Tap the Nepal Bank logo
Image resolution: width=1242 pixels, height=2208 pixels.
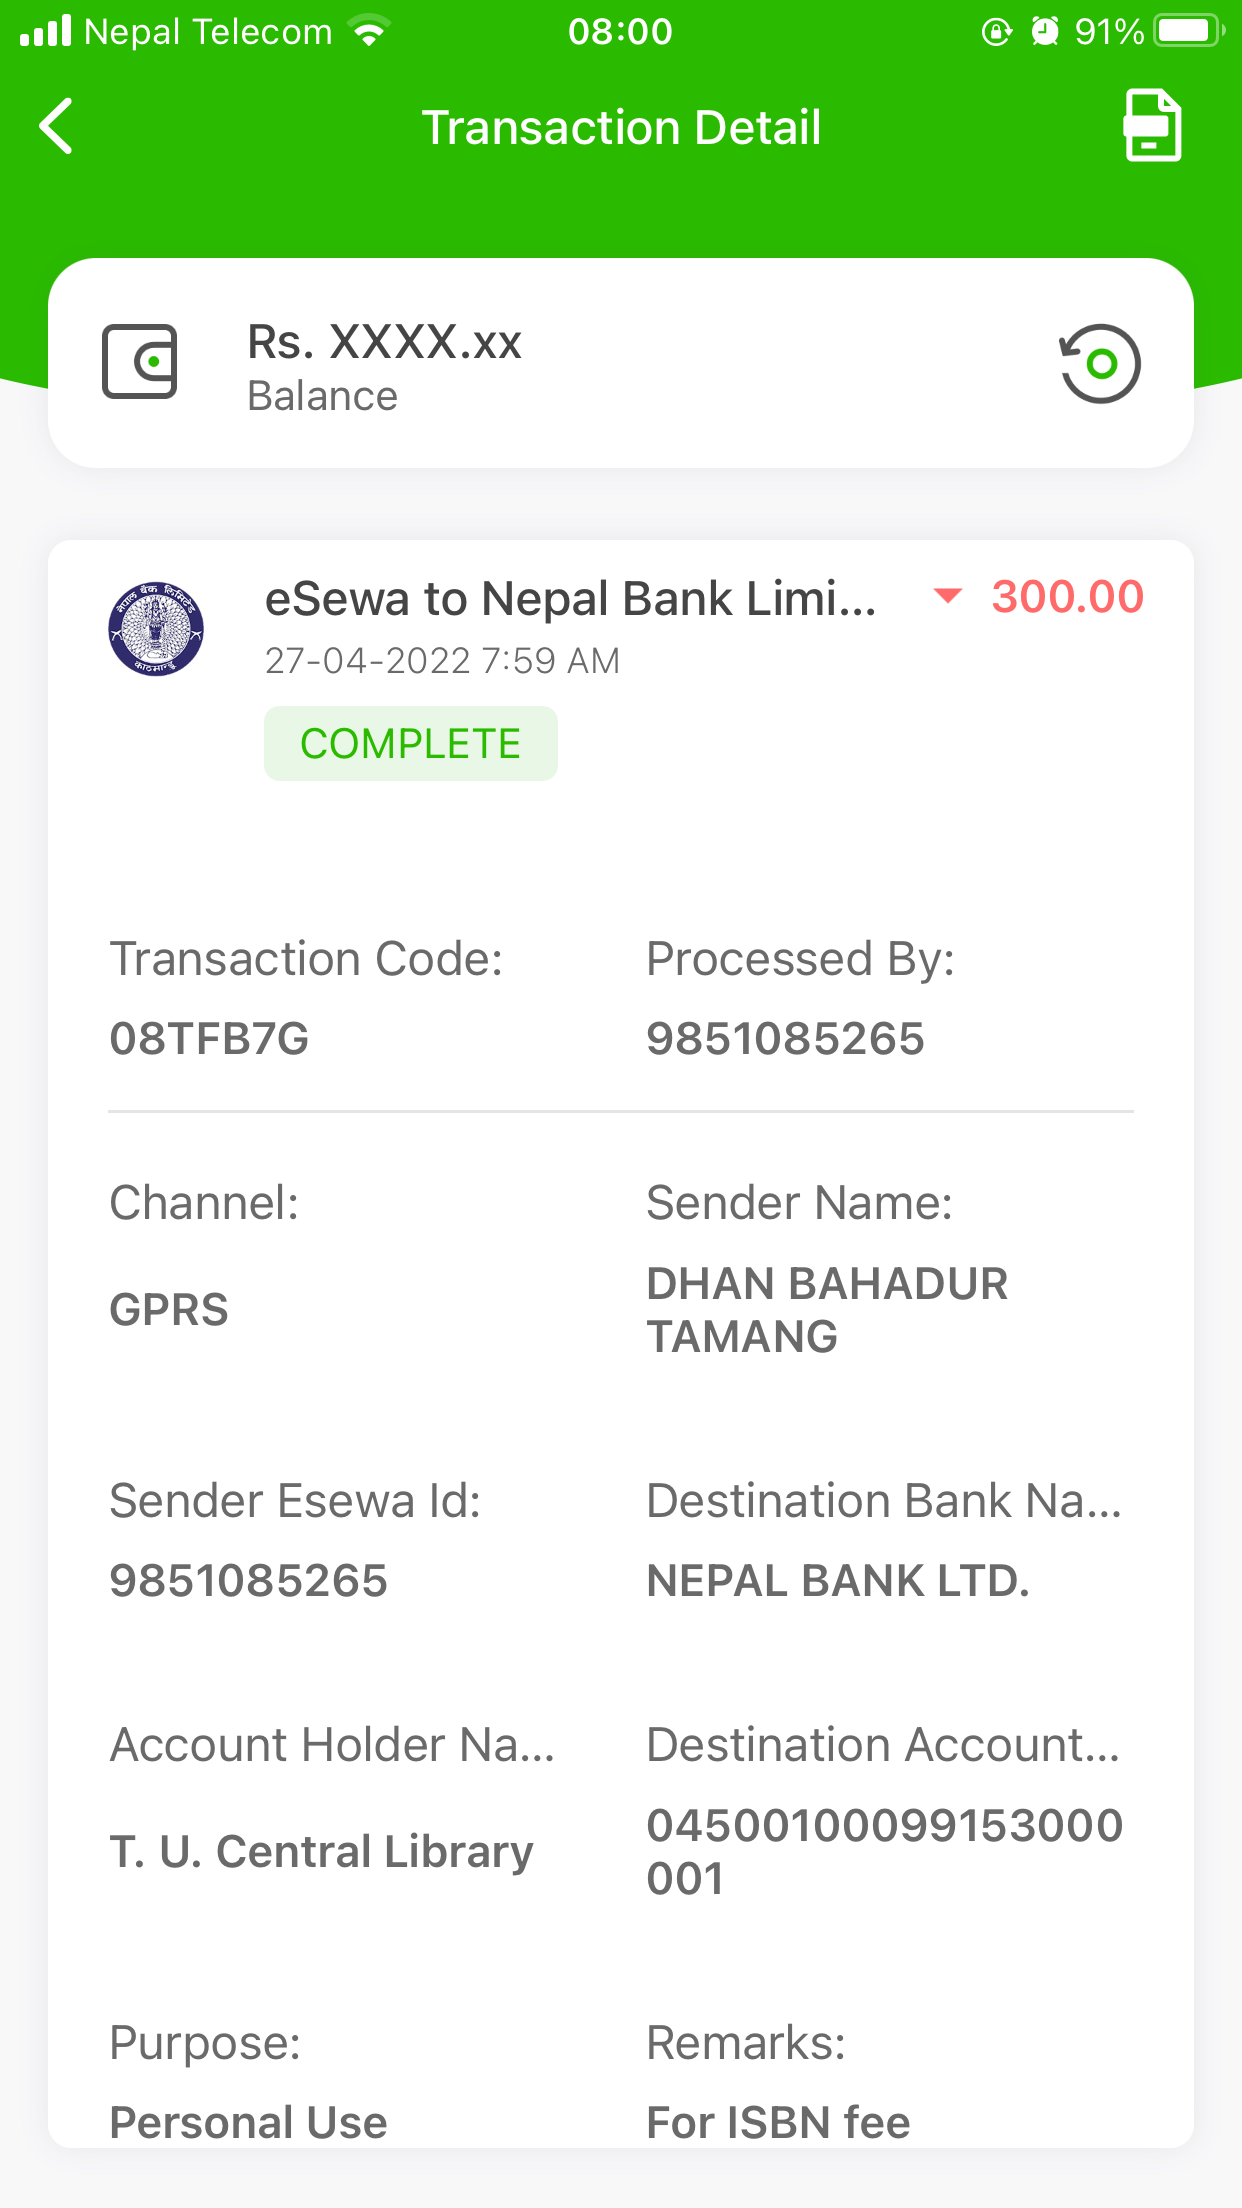(x=156, y=629)
